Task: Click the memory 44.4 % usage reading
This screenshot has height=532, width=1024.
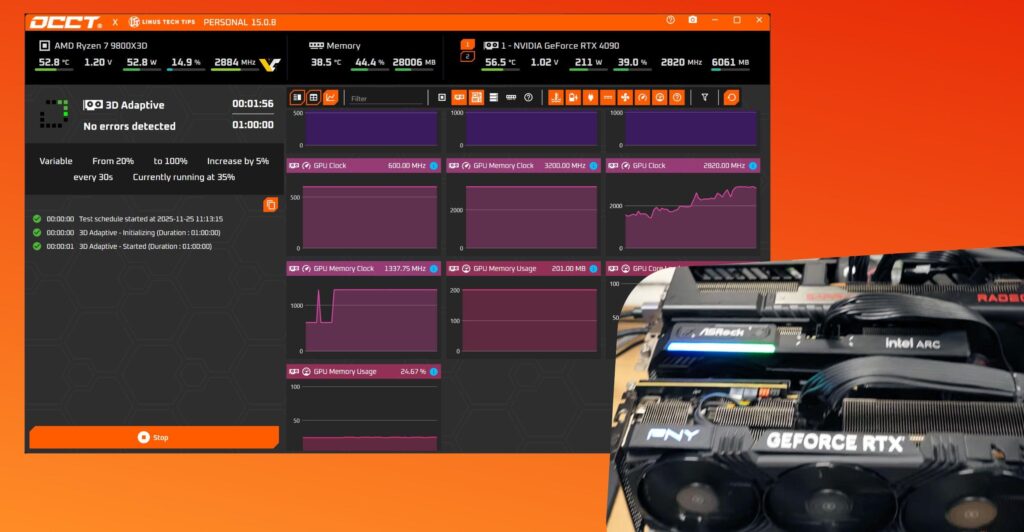Action: (x=369, y=63)
